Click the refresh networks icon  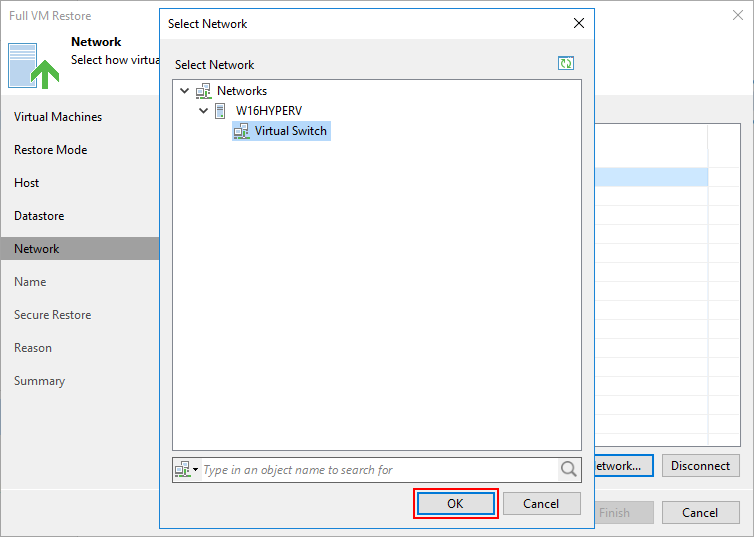click(x=566, y=63)
